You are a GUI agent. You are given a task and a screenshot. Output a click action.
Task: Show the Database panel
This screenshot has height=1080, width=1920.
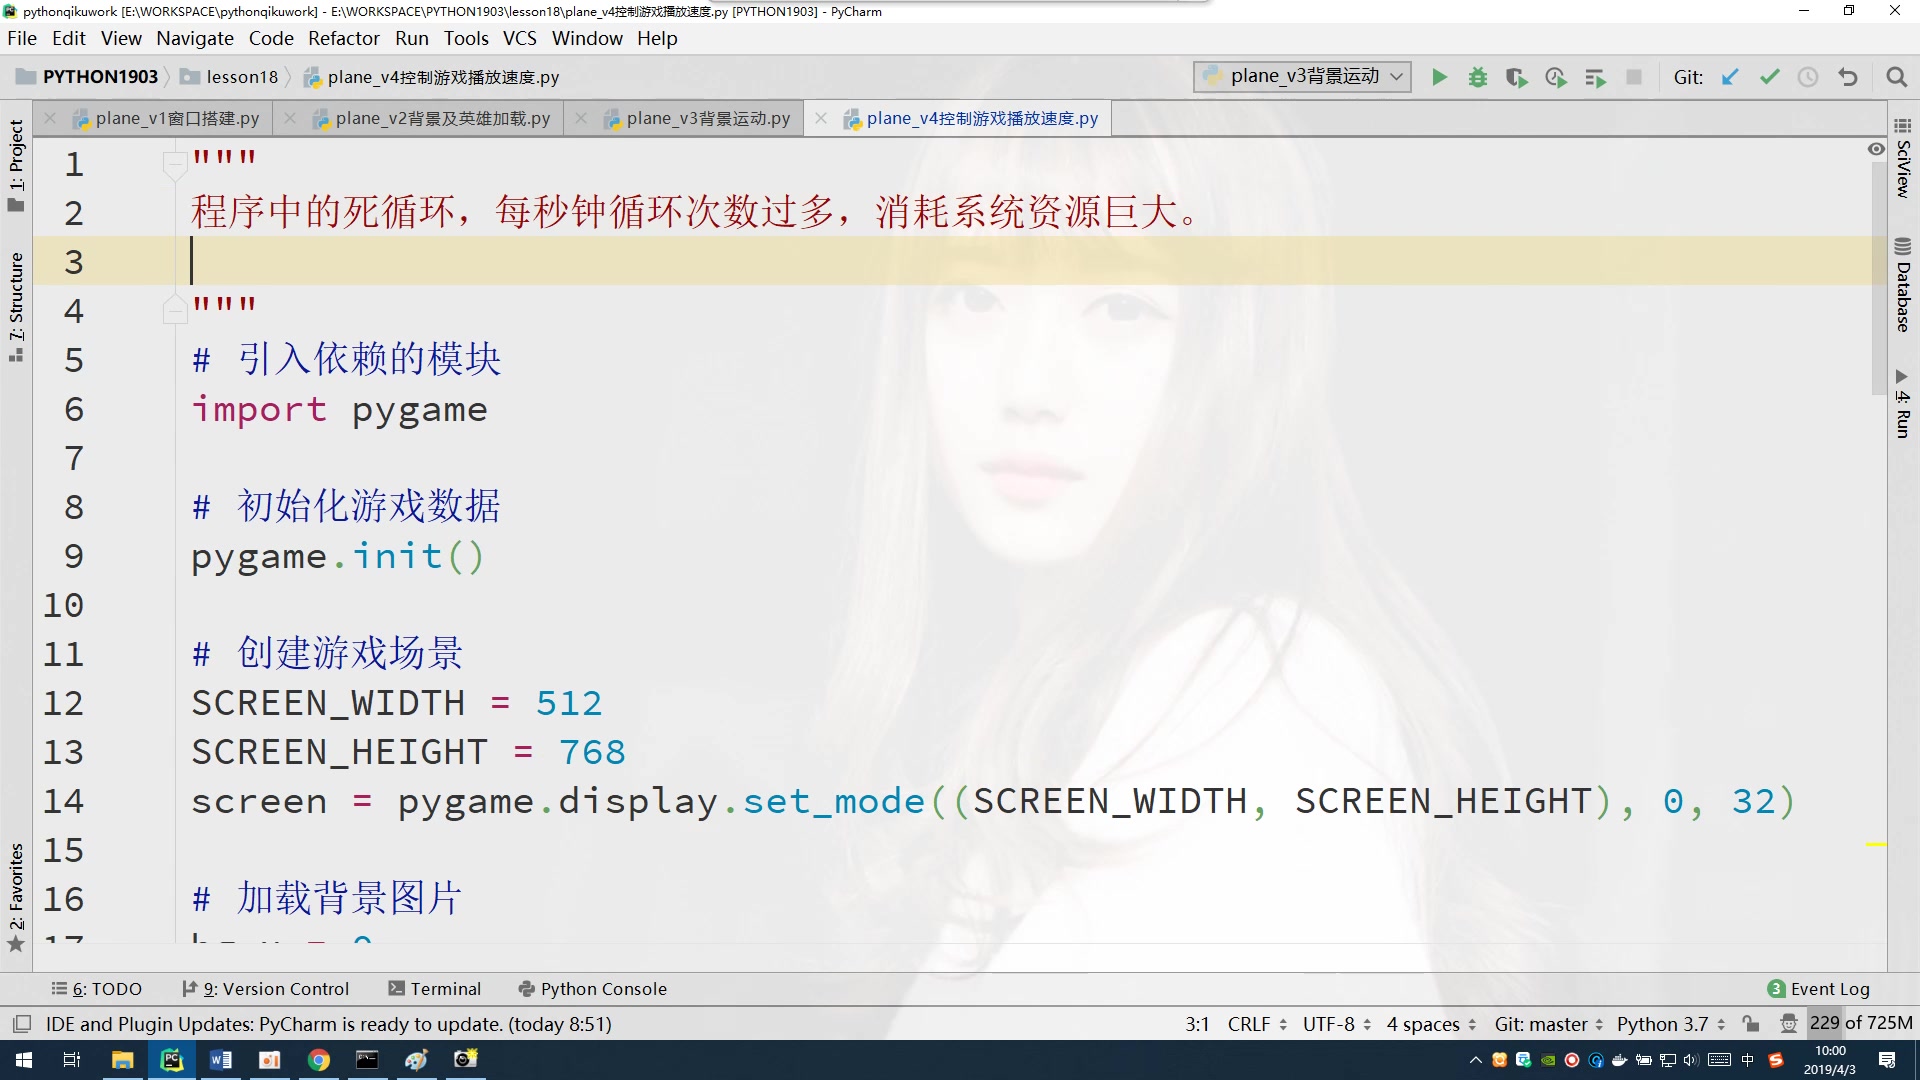point(1902,290)
